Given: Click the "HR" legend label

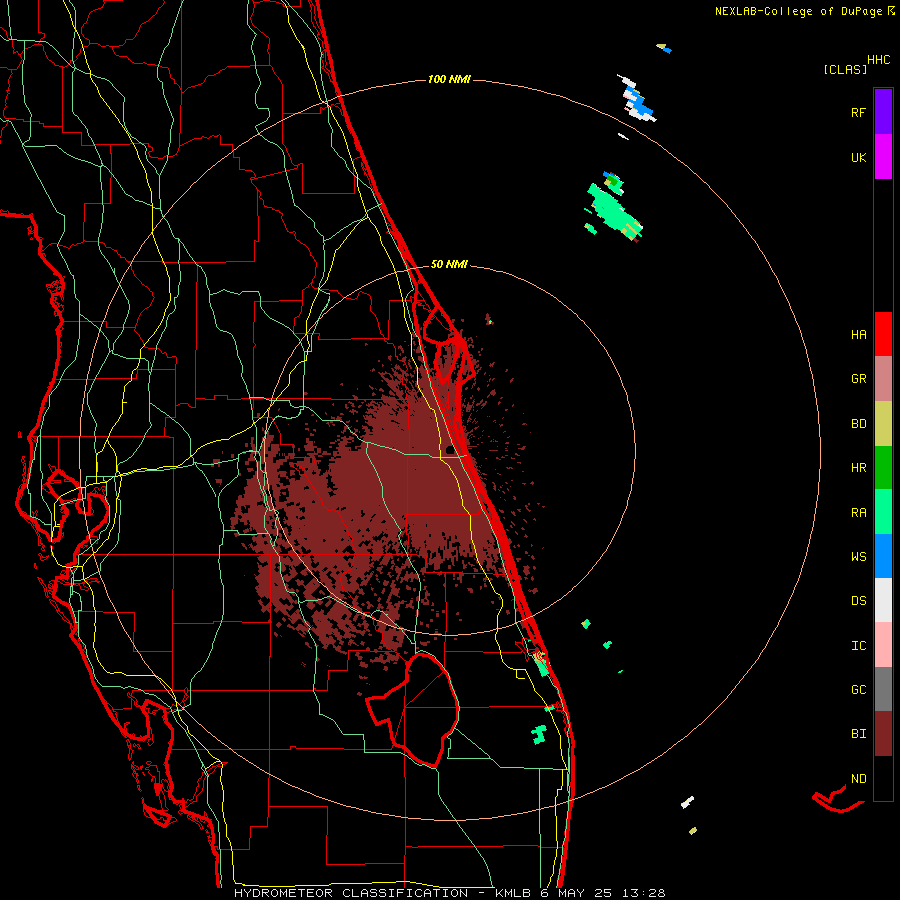Looking at the screenshot, I should [858, 468].
